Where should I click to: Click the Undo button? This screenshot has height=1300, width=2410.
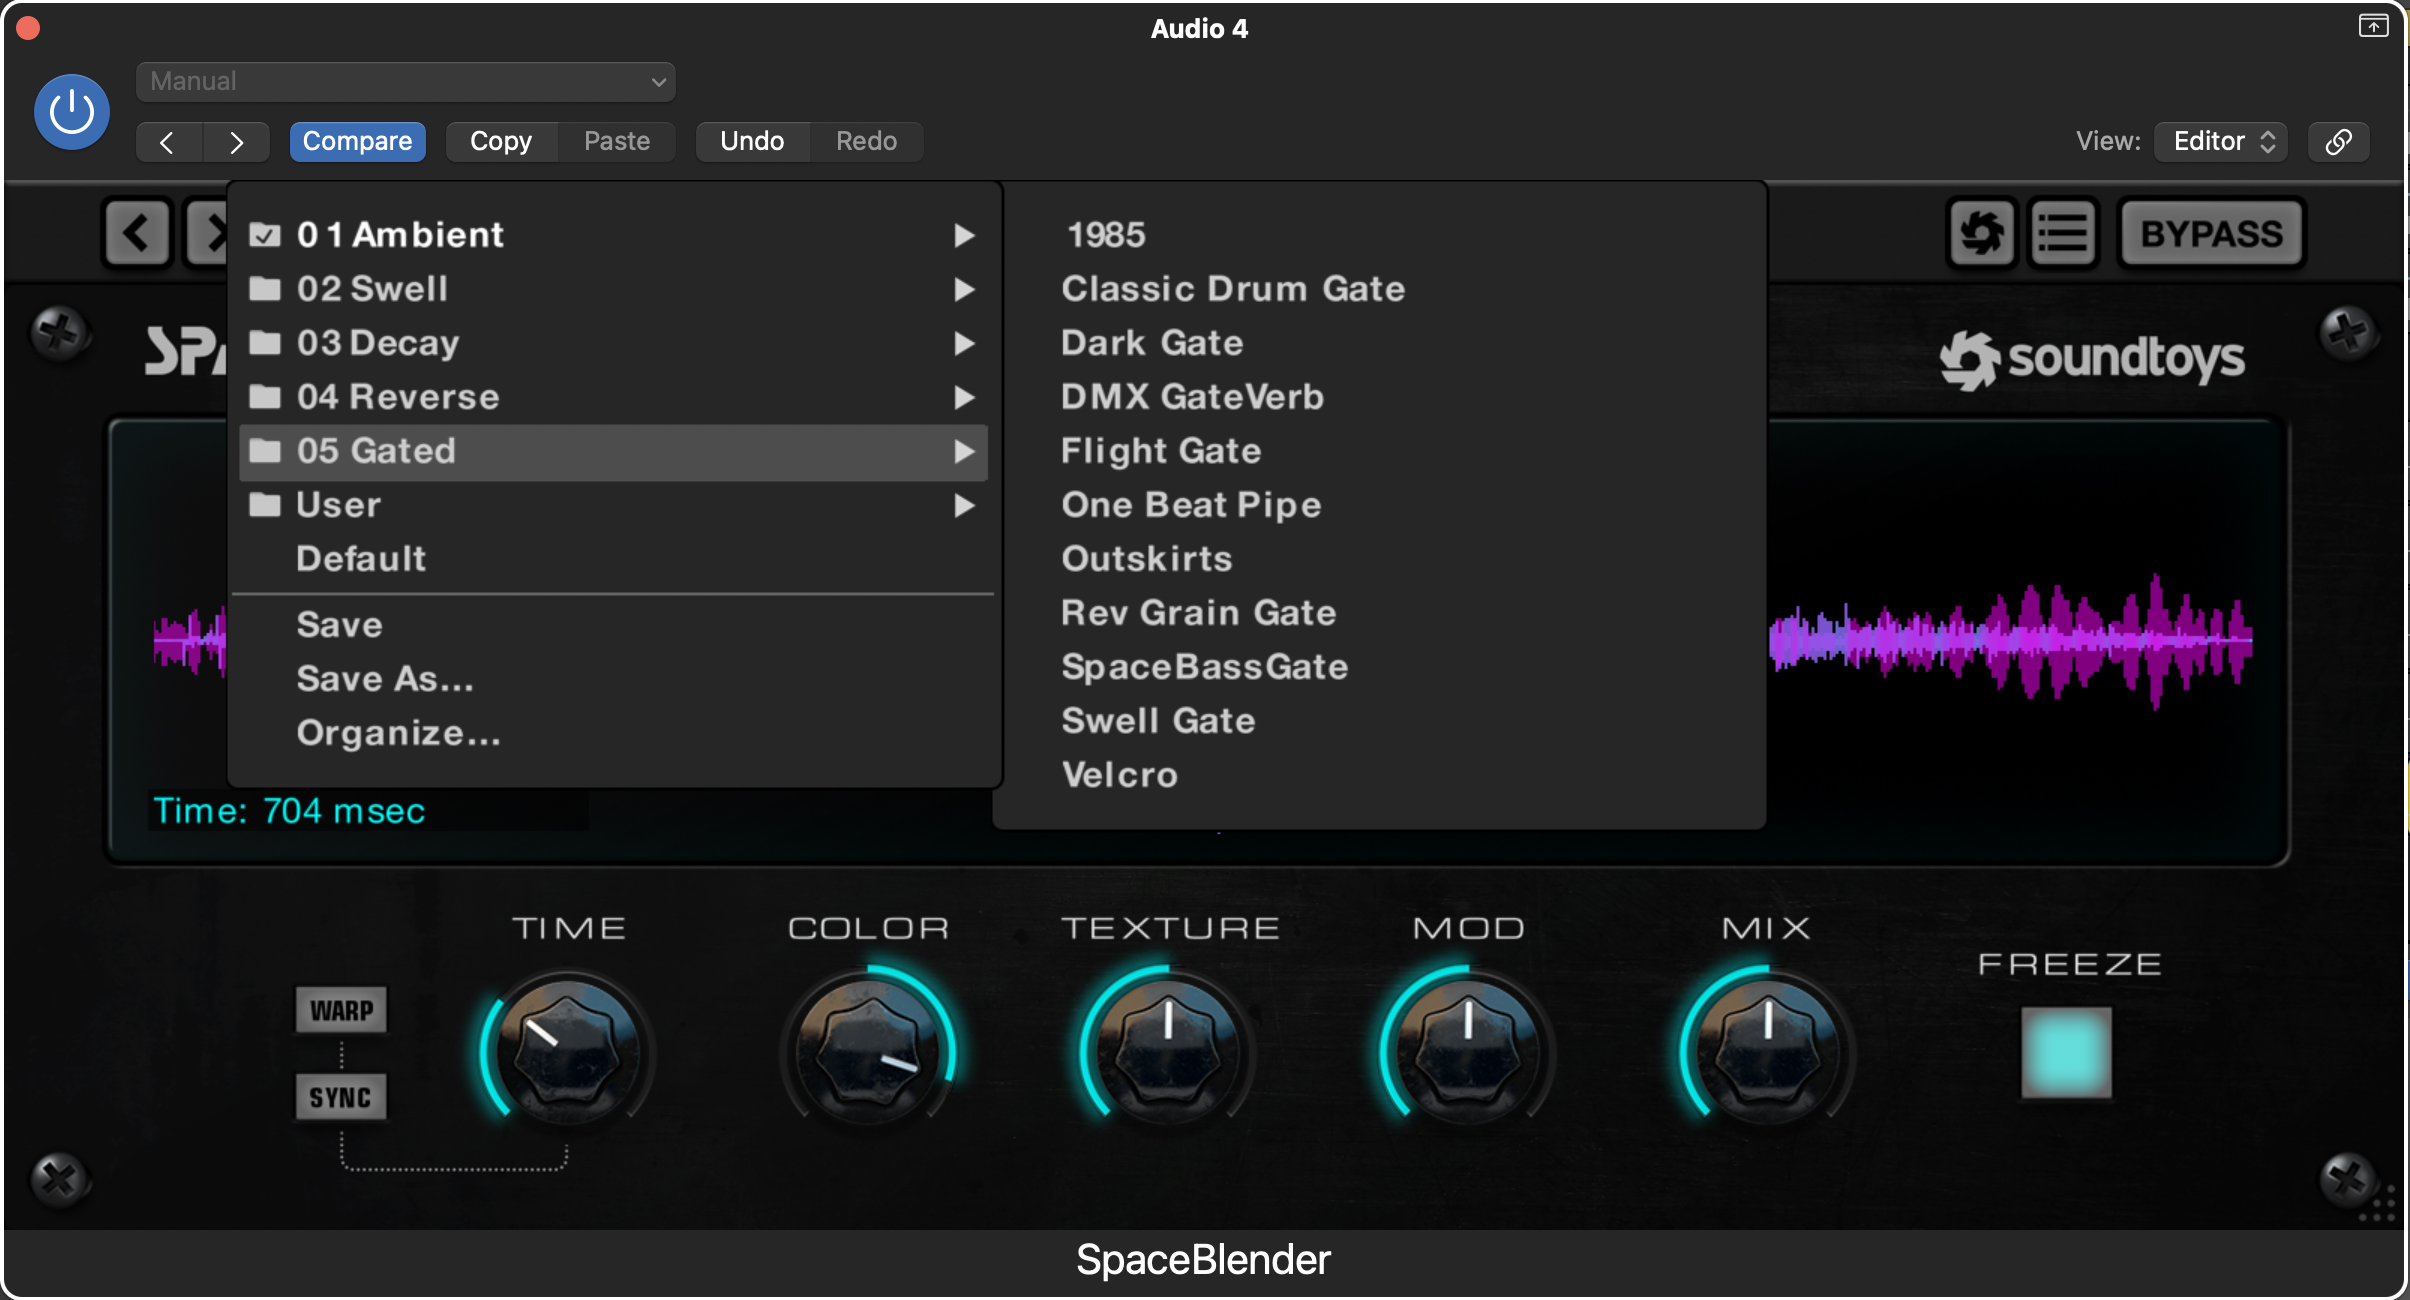752,141
